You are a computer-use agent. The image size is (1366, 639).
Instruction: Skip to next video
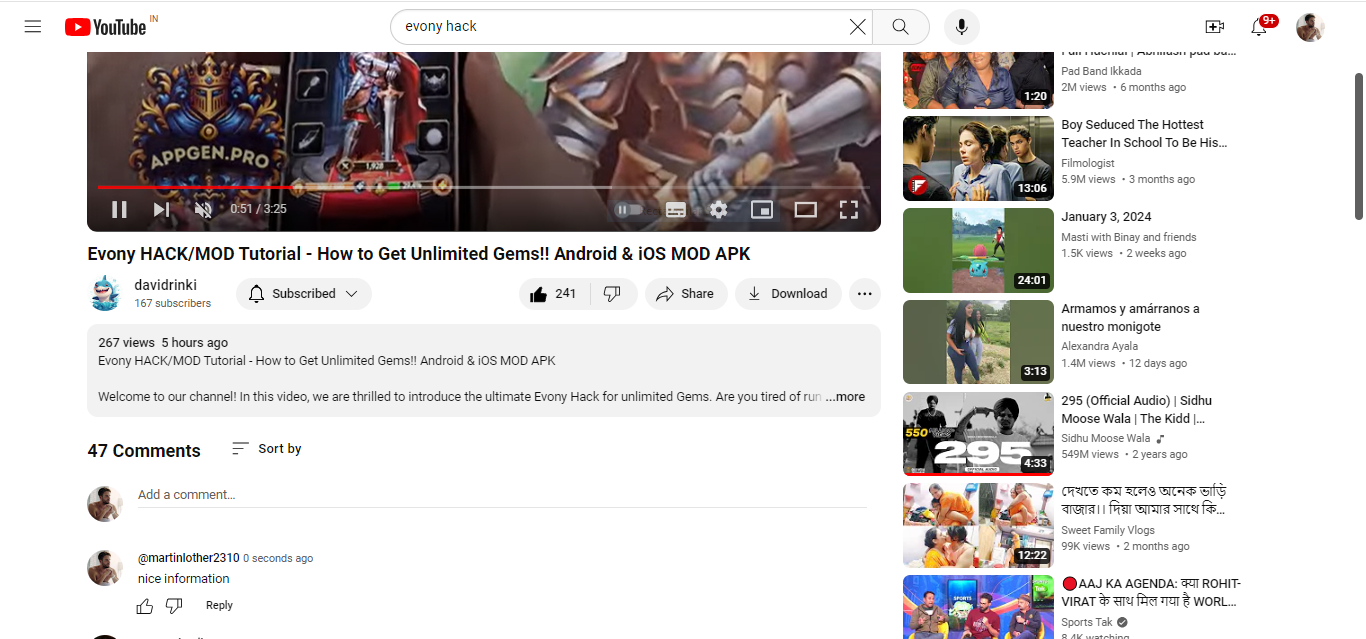click(x=161, y=209)
